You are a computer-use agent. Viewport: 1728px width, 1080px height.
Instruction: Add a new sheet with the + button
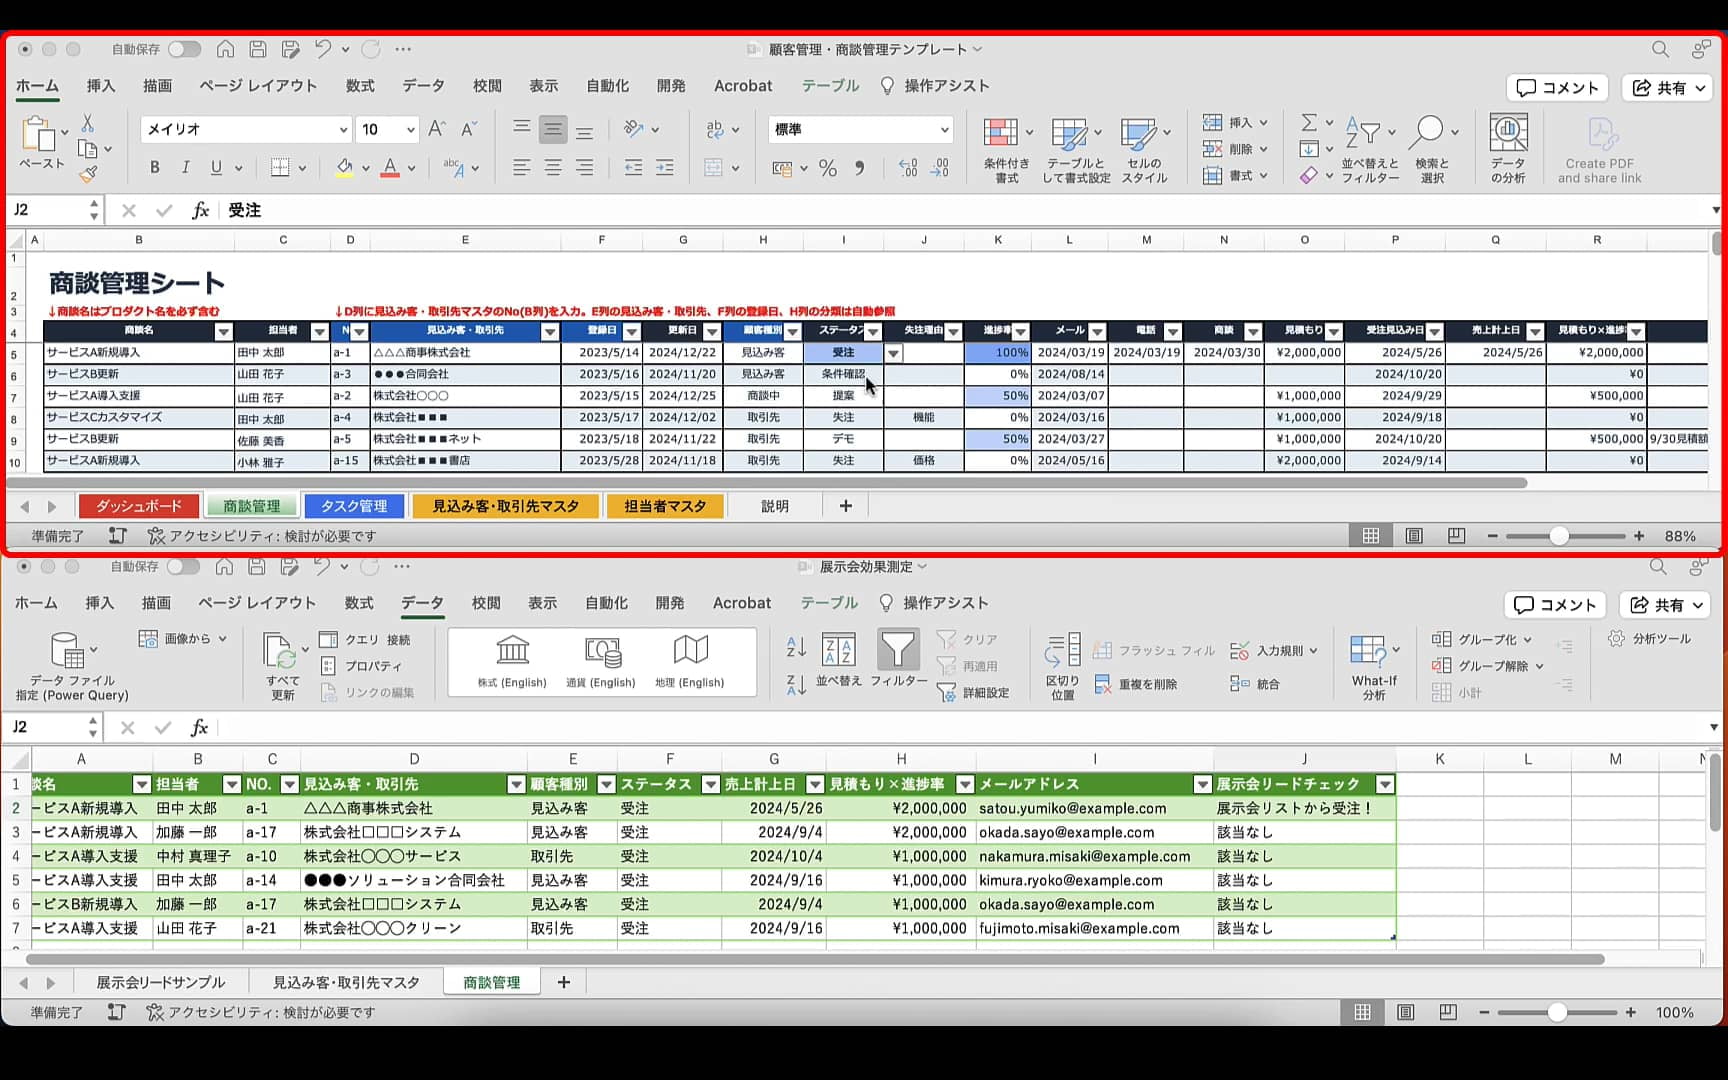844,505
